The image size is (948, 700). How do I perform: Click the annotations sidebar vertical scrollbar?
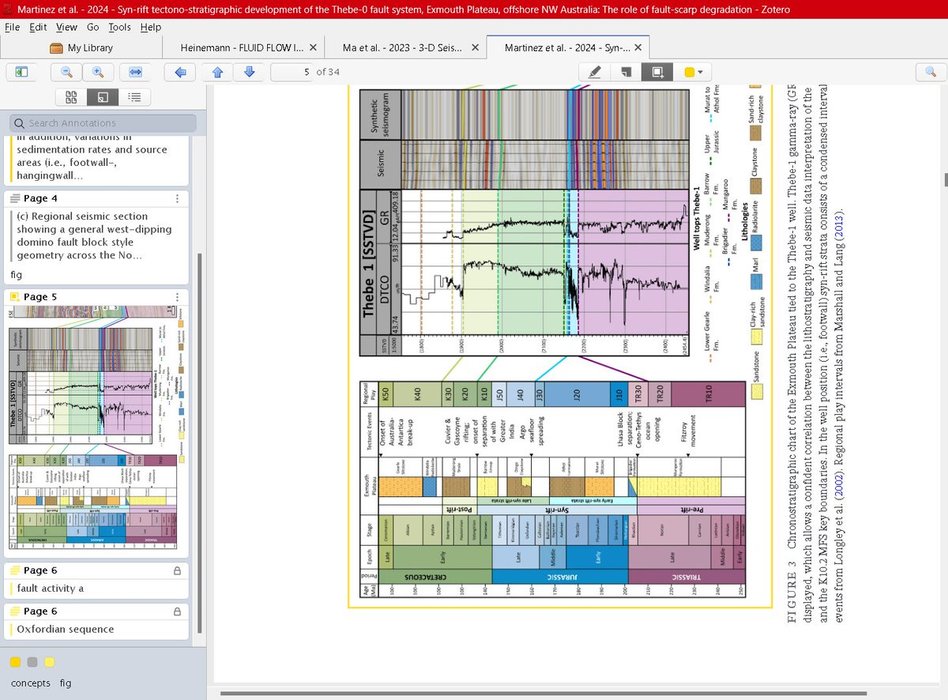coord(200,443)
